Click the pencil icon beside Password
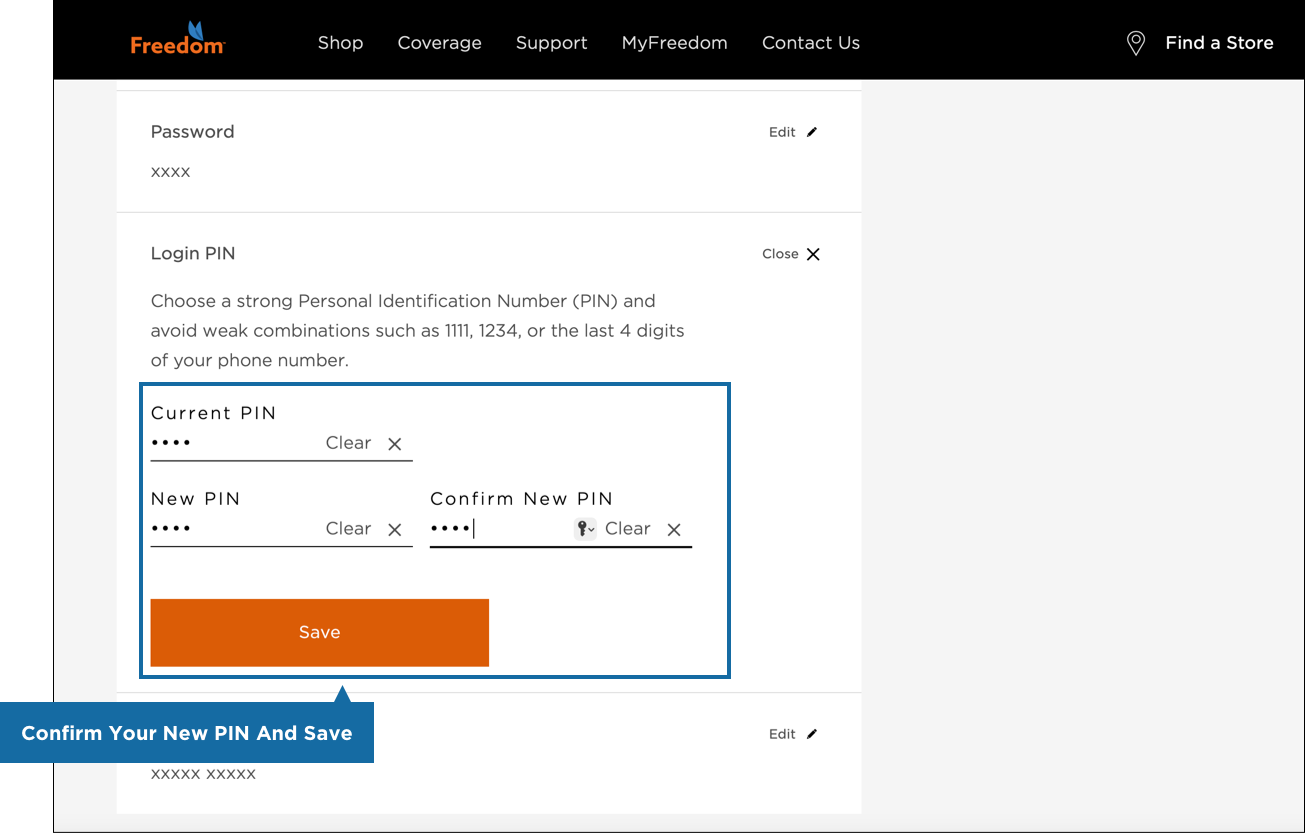The height and width of the screenshot is (833, 1305). [812, 132]
